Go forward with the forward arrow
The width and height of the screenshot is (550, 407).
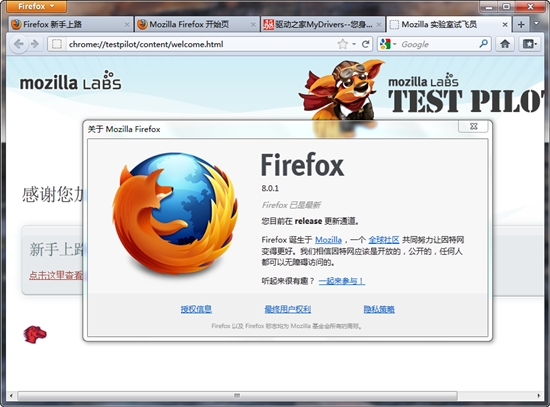pos(35,44)
